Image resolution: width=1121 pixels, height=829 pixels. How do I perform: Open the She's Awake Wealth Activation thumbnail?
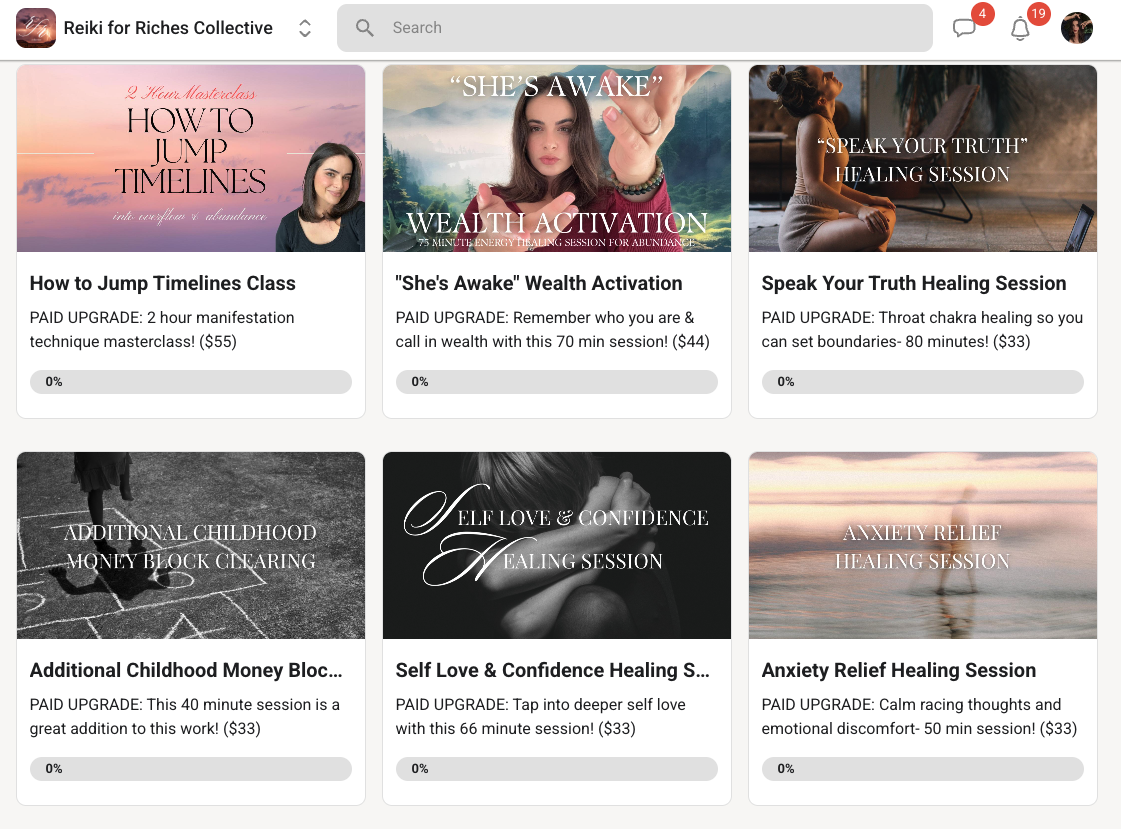click(x=557, y=159)
